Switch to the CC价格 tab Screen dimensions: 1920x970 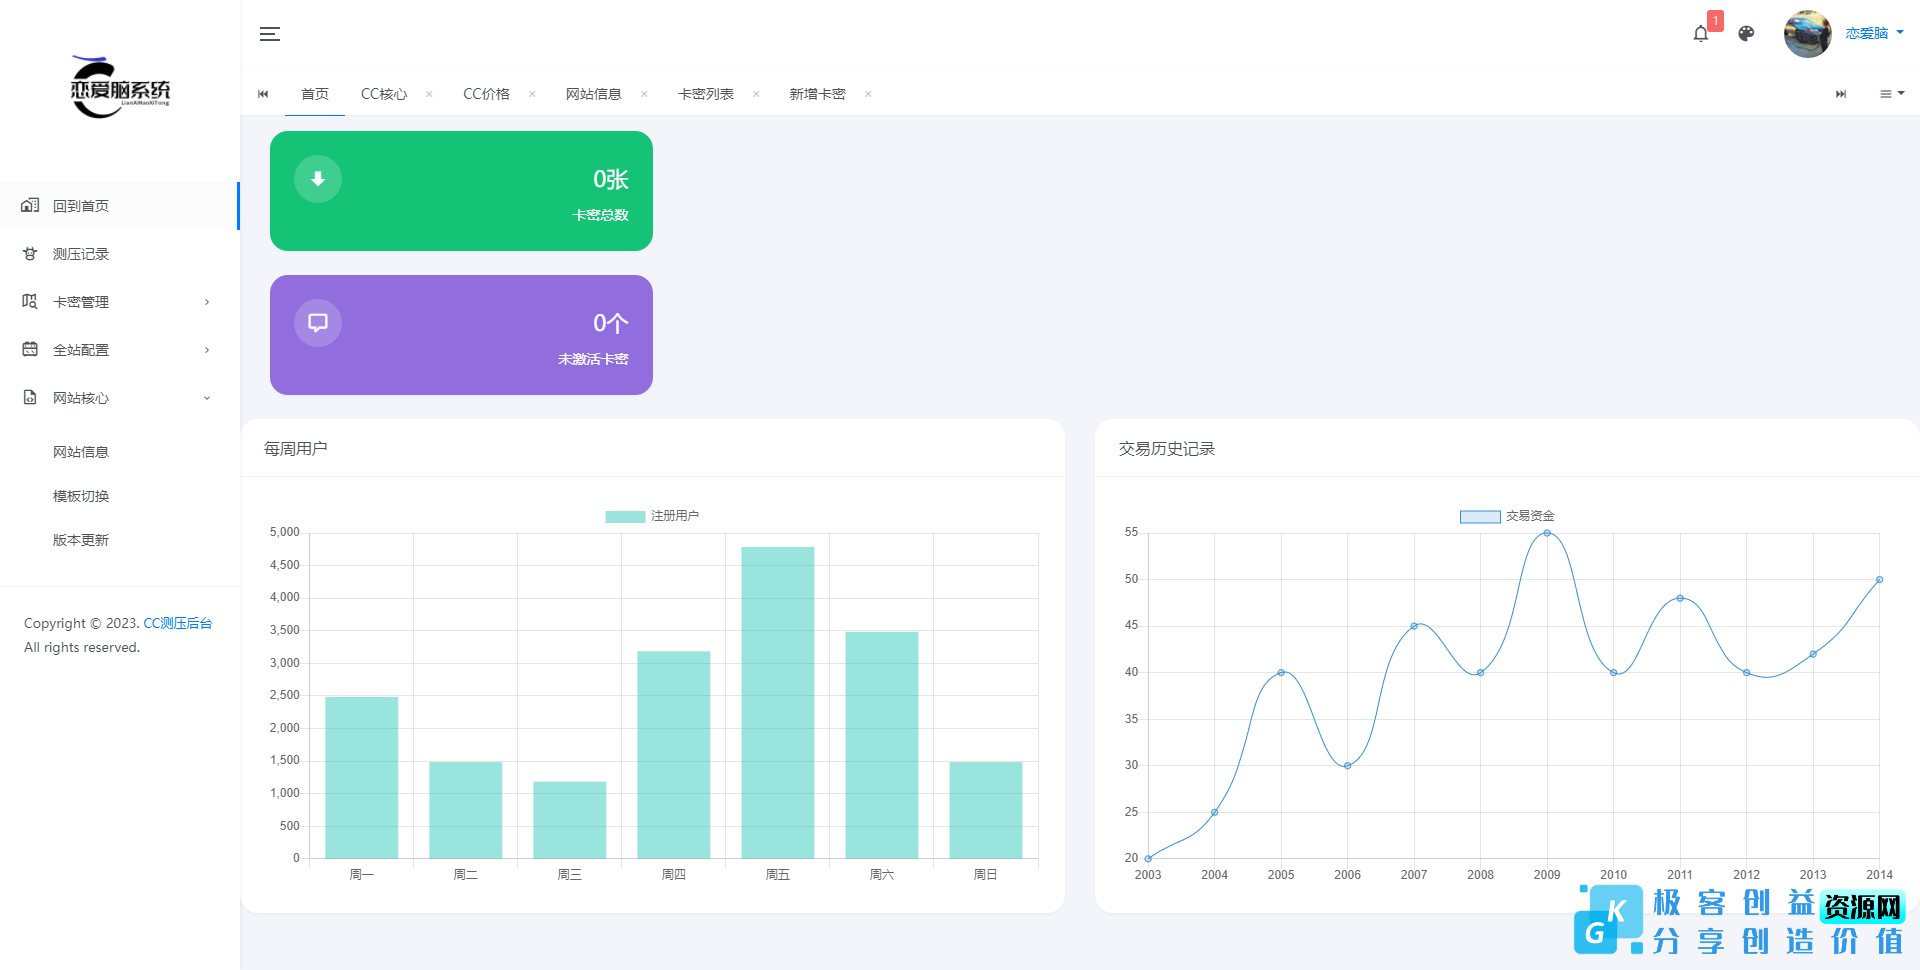pyautogui.click(x=486, y=94)
